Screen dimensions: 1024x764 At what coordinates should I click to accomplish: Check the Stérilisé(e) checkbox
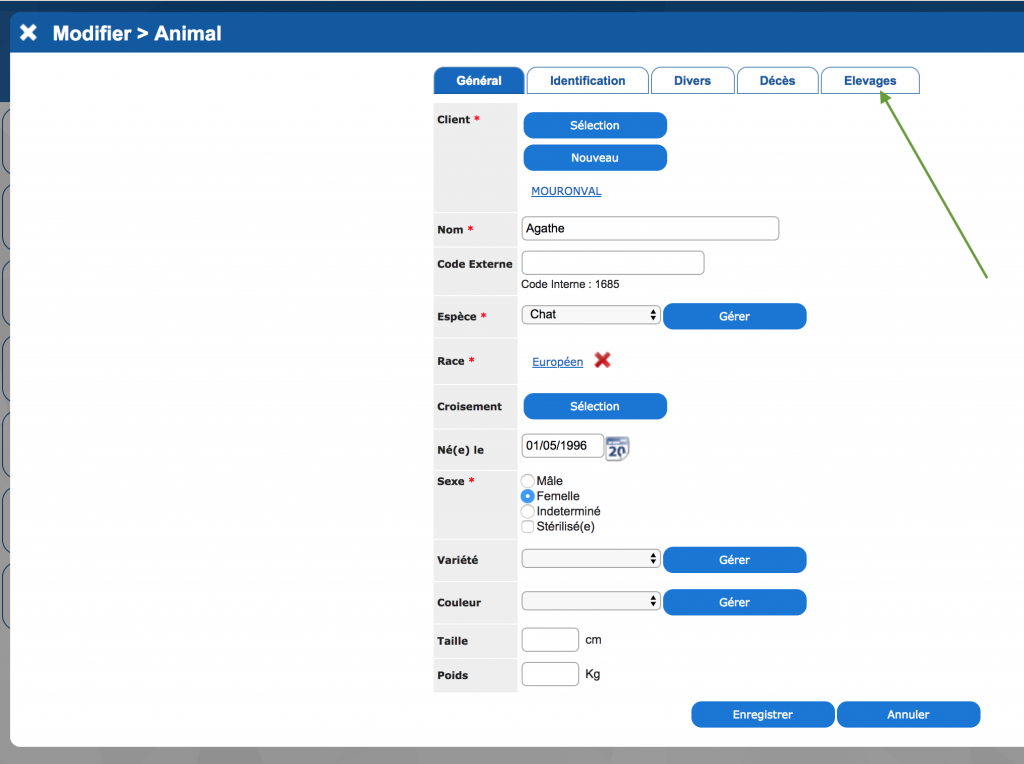[527, 526]
